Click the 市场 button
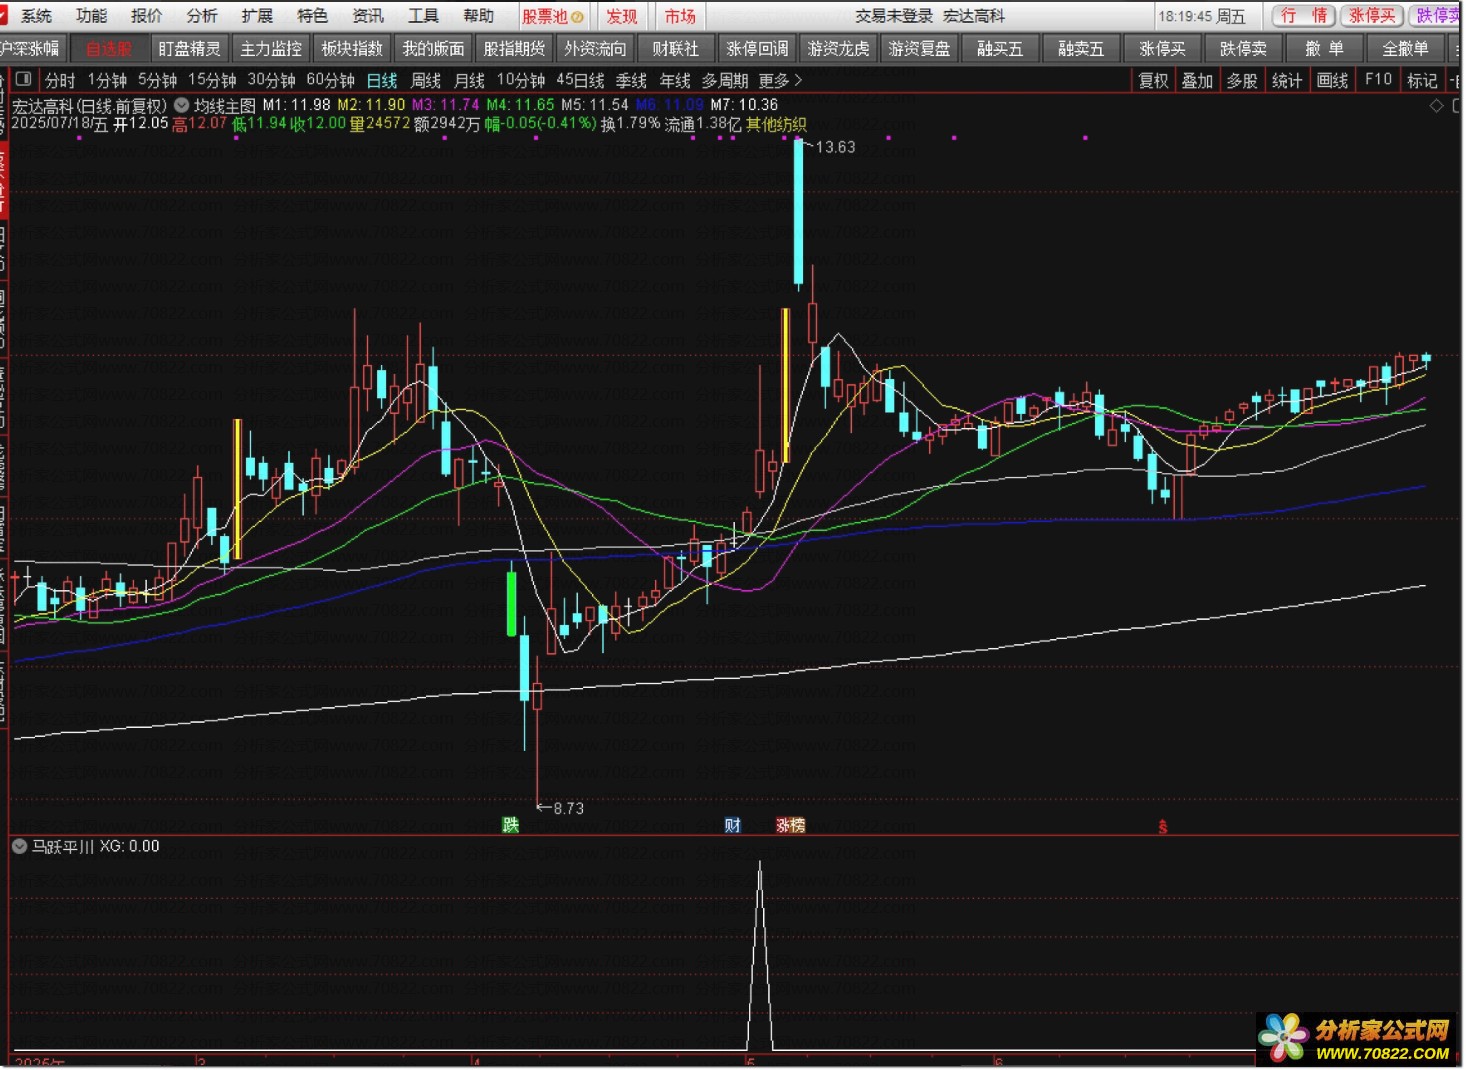Image resolution: width=1466 pixels, height=1070 pixels. [680, 16]
